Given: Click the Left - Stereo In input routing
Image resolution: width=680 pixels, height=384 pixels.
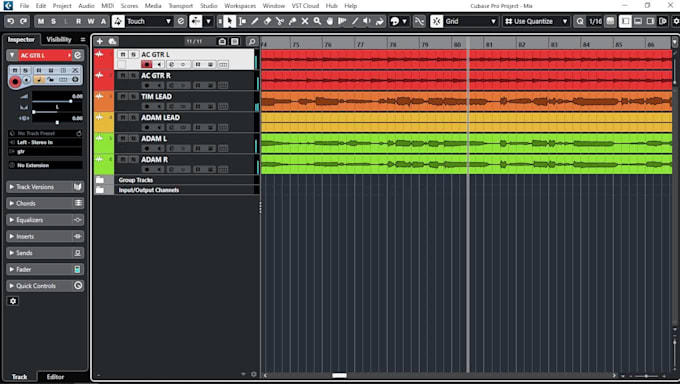Looking at the screenshot, I should 45,142.
